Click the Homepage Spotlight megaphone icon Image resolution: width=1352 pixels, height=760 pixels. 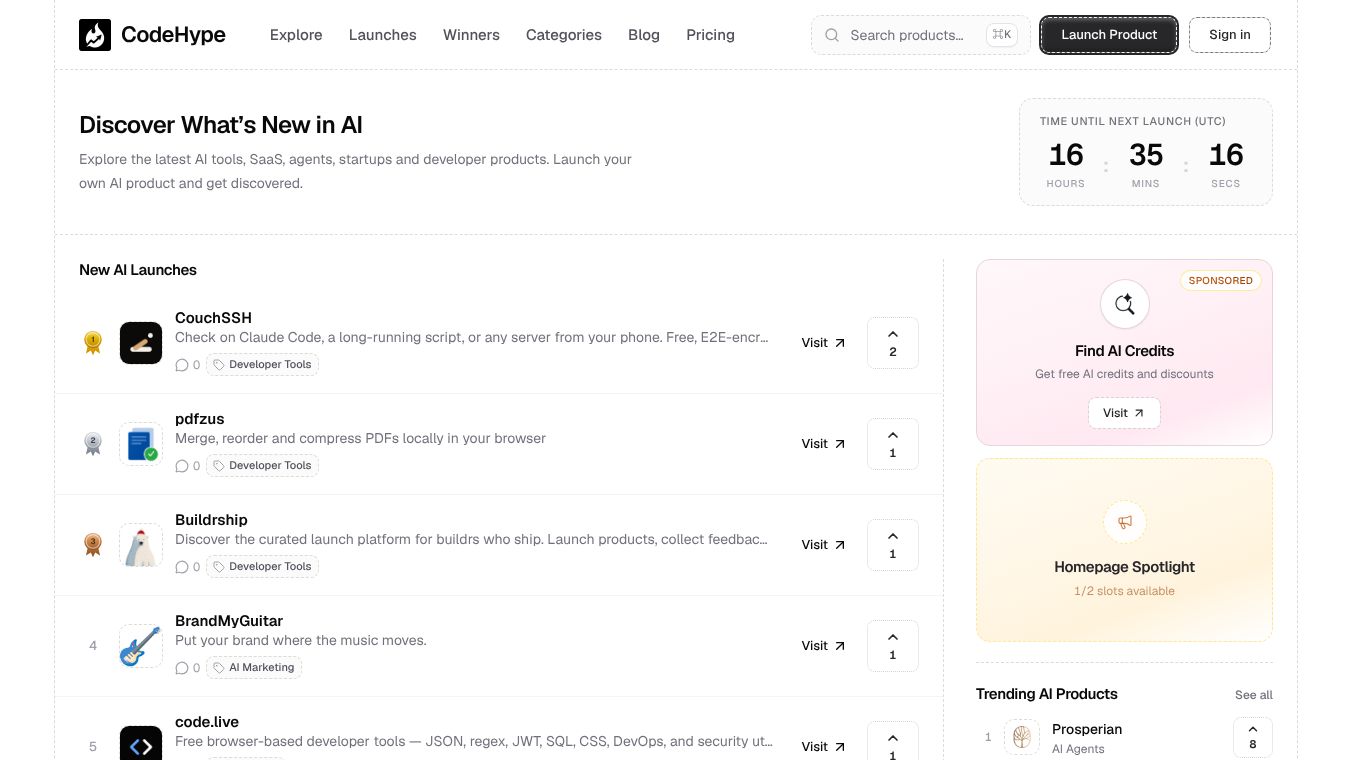[x=1124, y=522]
